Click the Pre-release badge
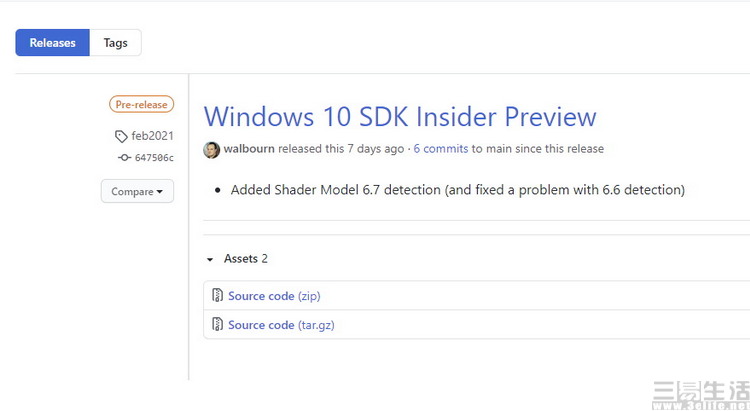This screenshot has width=750, height=411. pyautogui.click(x=142, y=104)
